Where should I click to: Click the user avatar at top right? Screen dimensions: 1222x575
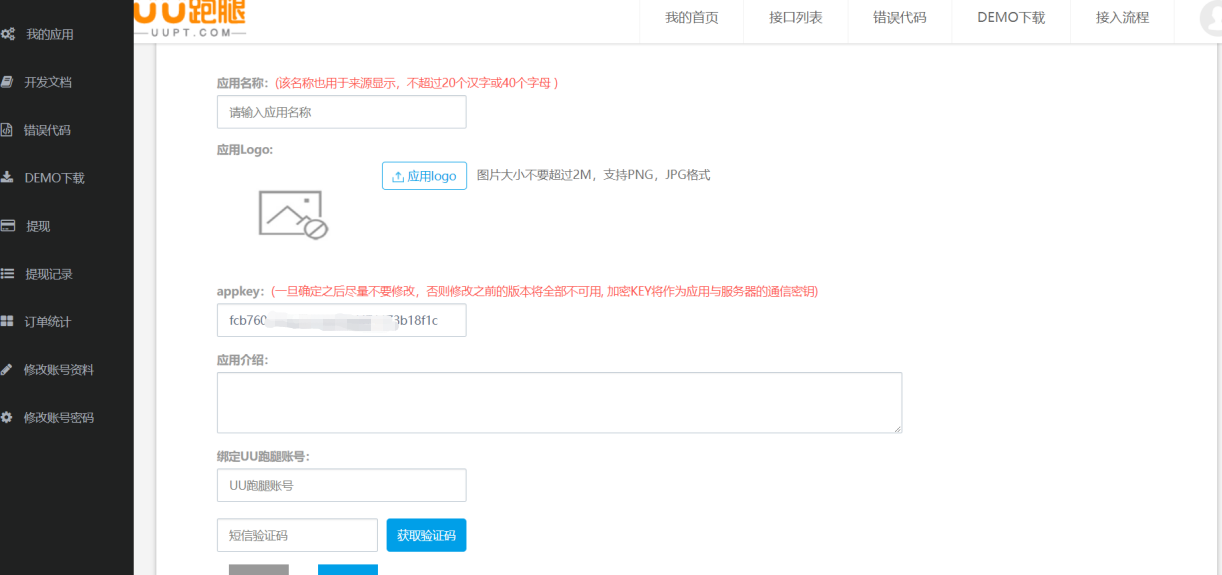click(1211, 19)
